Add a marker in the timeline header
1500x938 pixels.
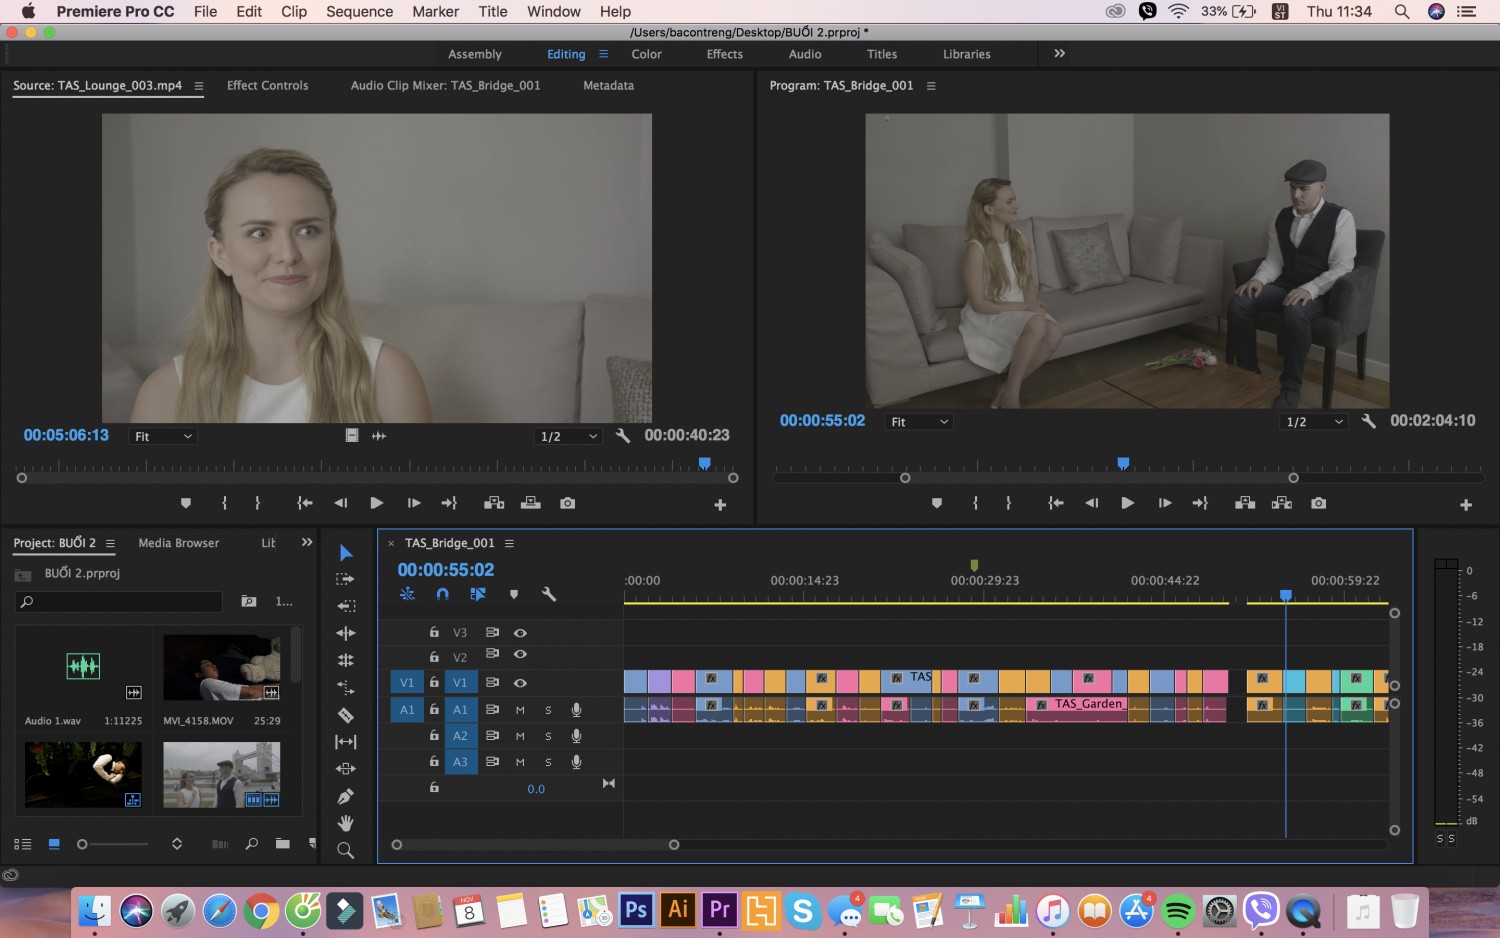point(514,594)
